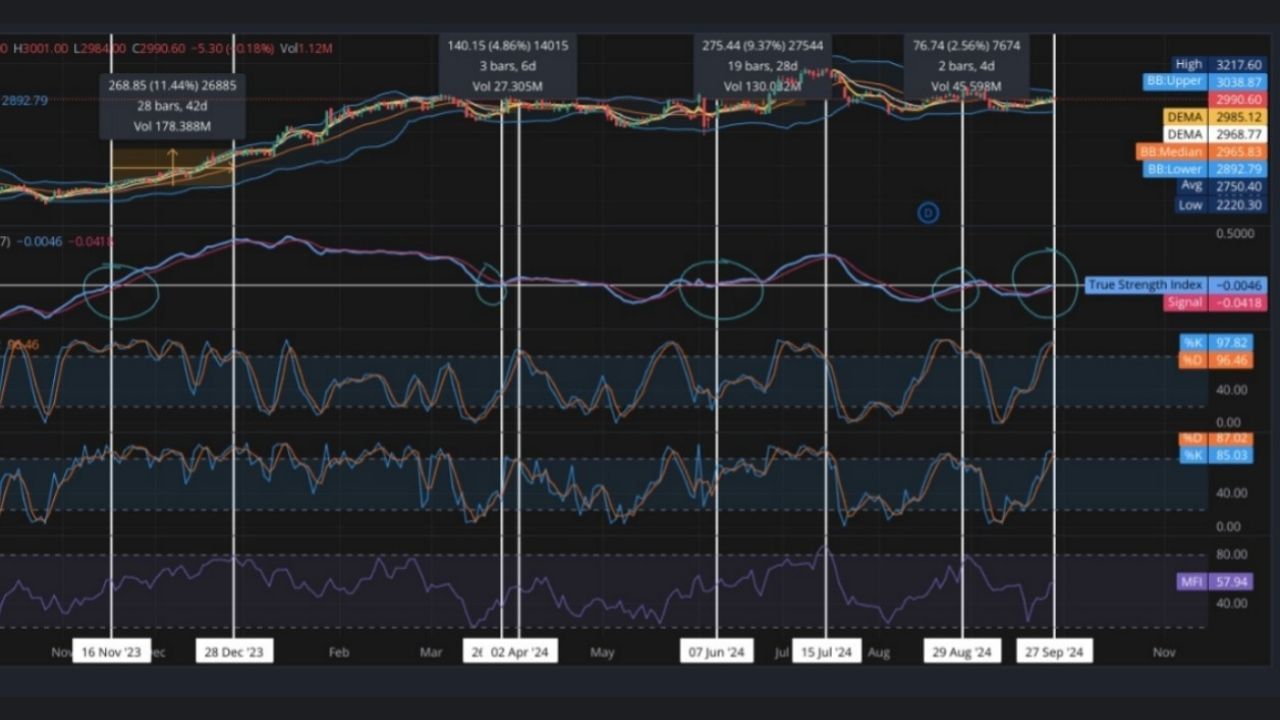Click the red 2990.60 last price label
This screenshot has width=1280, height=720.
pyautogui.click(x=1237, y=100)
